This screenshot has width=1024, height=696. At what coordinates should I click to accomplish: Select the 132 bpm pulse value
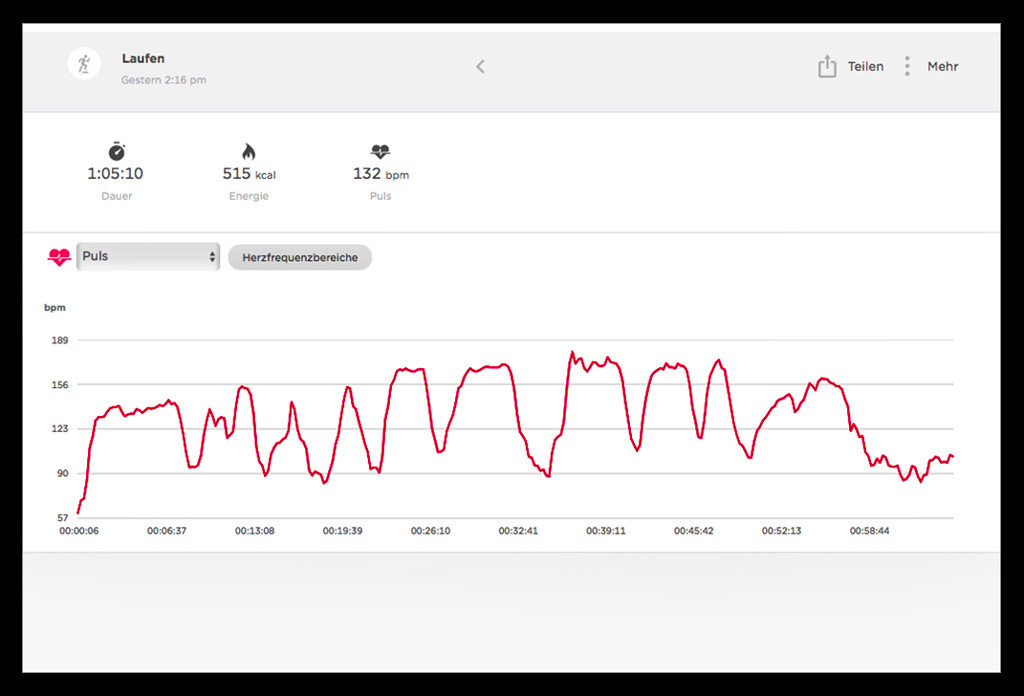click(380, 174)
